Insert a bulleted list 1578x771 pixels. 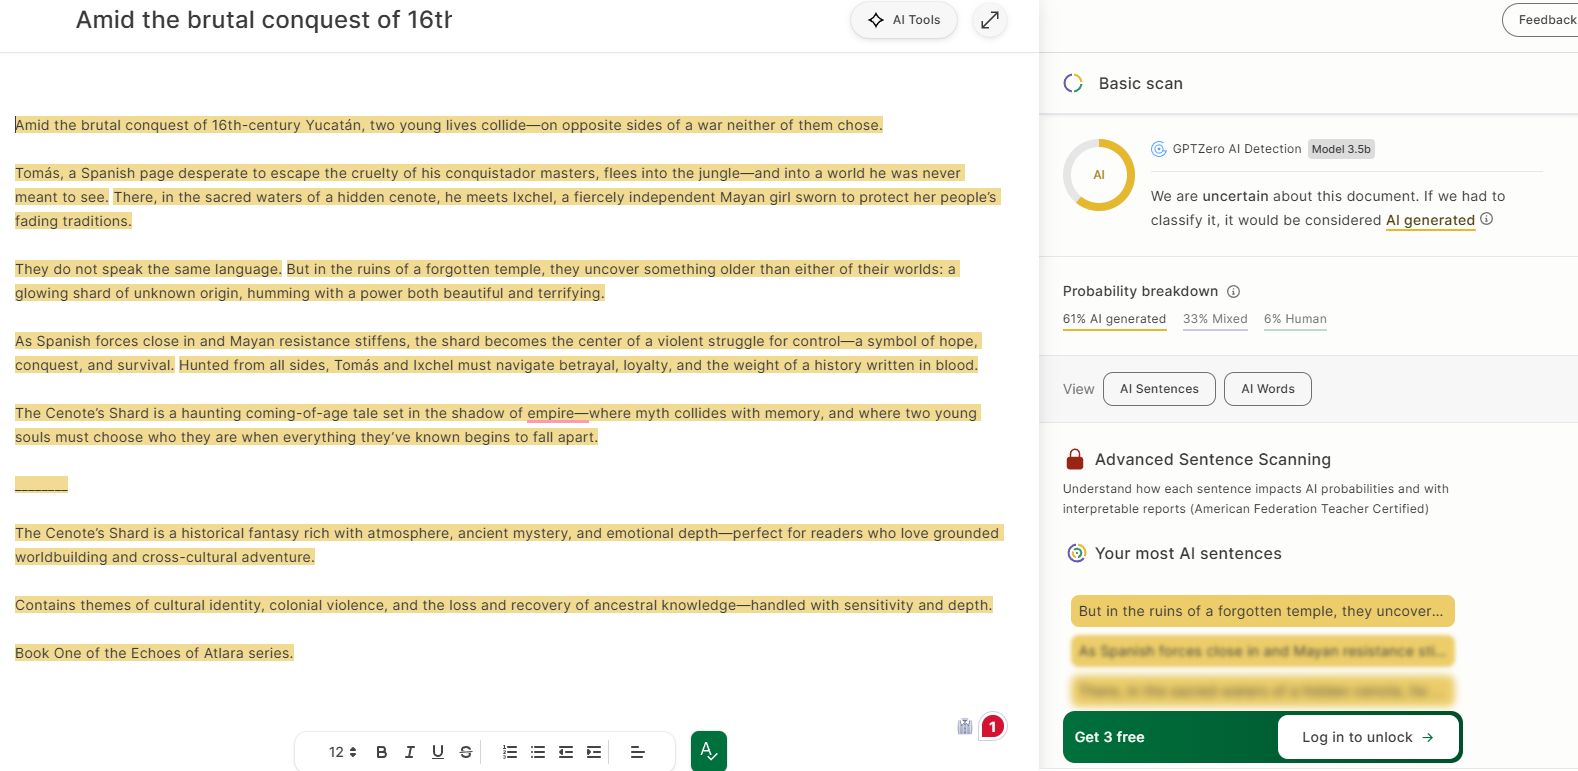pyautogui.click(x=538, y=752)
